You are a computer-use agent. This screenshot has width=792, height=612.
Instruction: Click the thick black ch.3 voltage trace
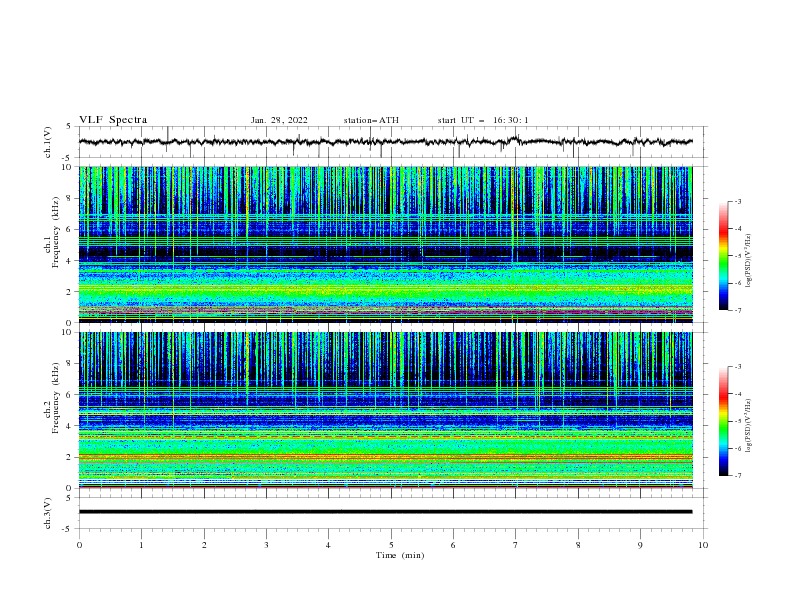[385, 512]
